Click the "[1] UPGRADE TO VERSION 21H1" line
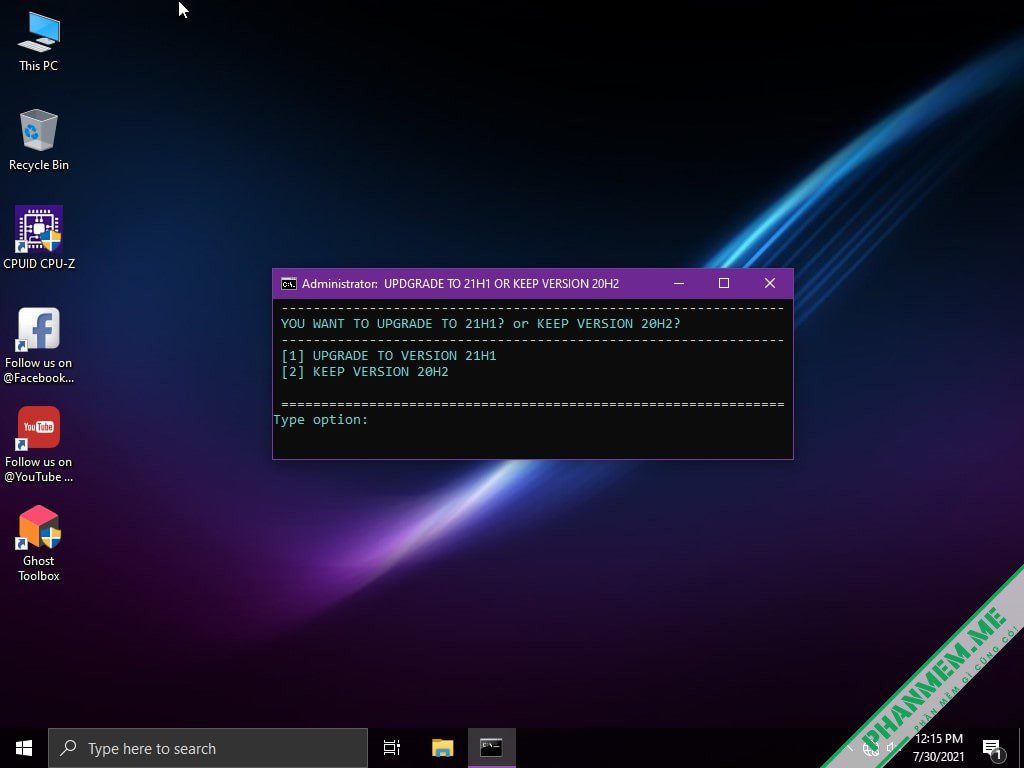Screen dimensions: 1024x768 389,356
